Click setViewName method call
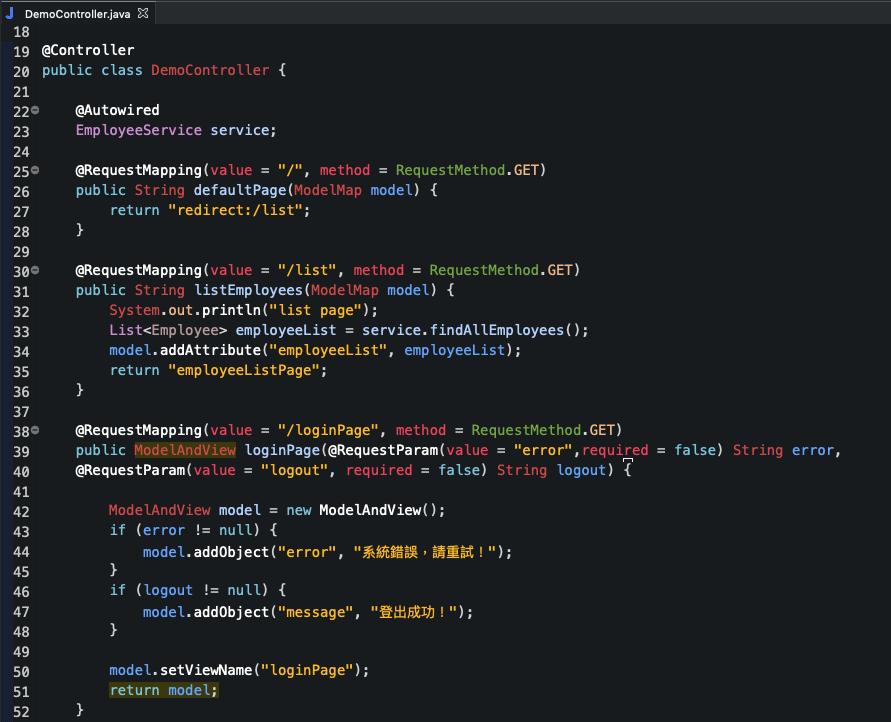The image size is (891, 722). 206,670
